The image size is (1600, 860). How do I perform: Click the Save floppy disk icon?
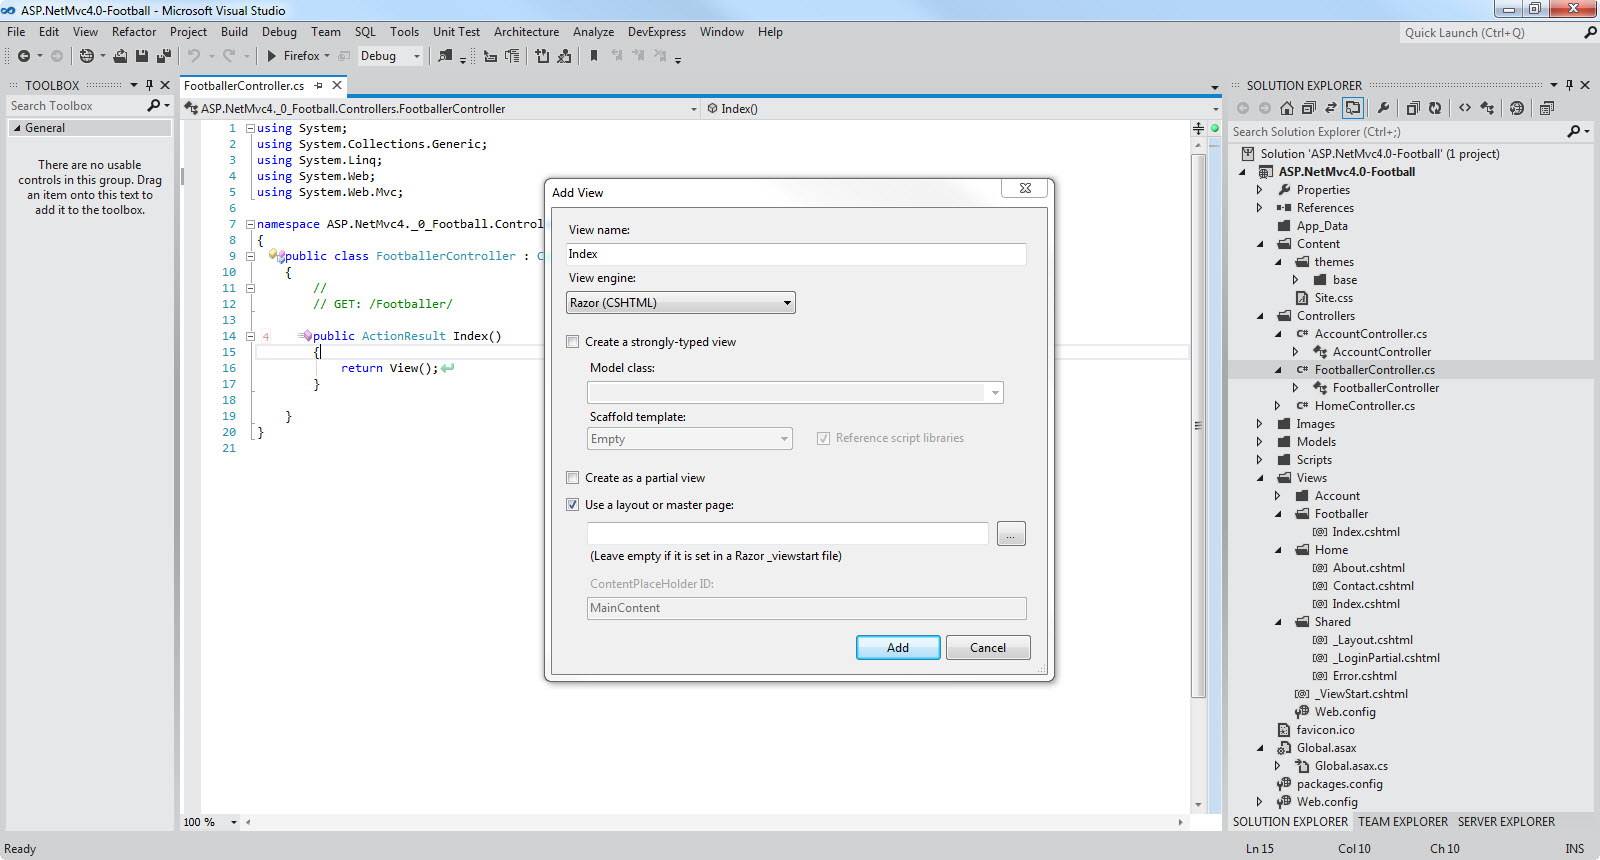coord(142,56)
